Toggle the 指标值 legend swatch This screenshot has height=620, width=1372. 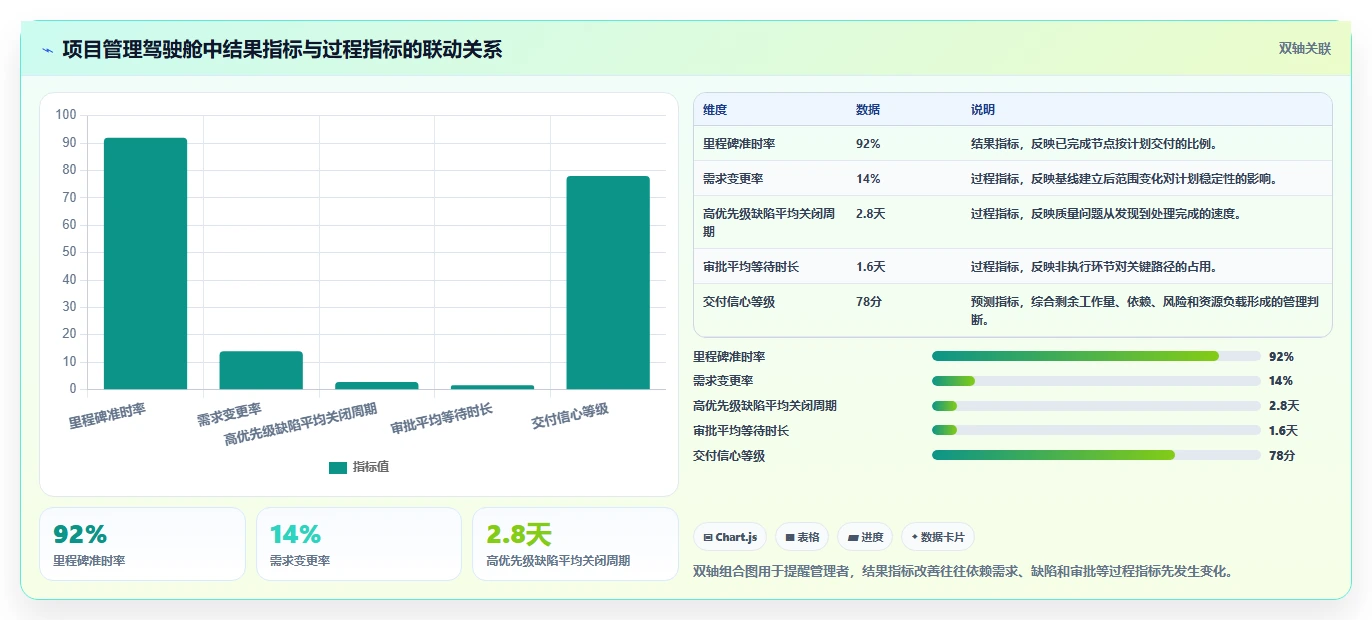(x=338, y=467)
